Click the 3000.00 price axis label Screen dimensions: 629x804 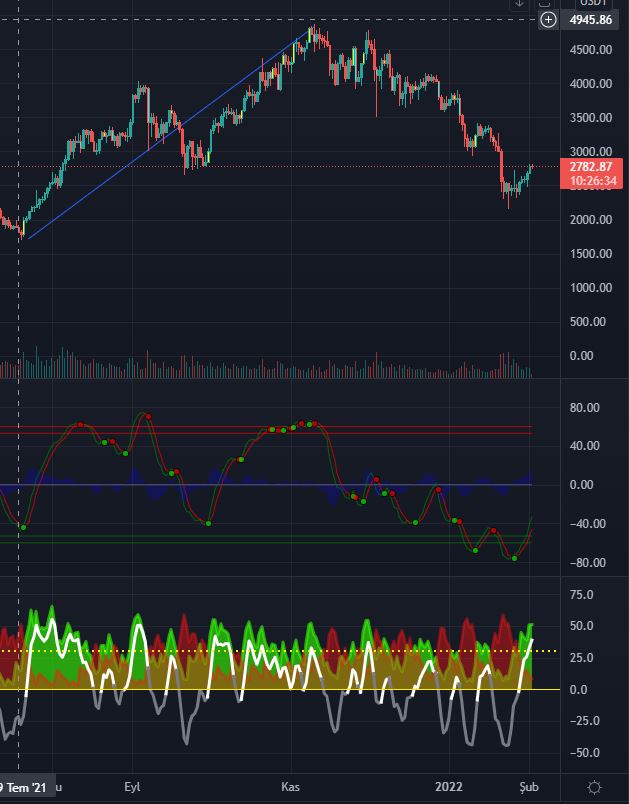(x=591, y=151)
